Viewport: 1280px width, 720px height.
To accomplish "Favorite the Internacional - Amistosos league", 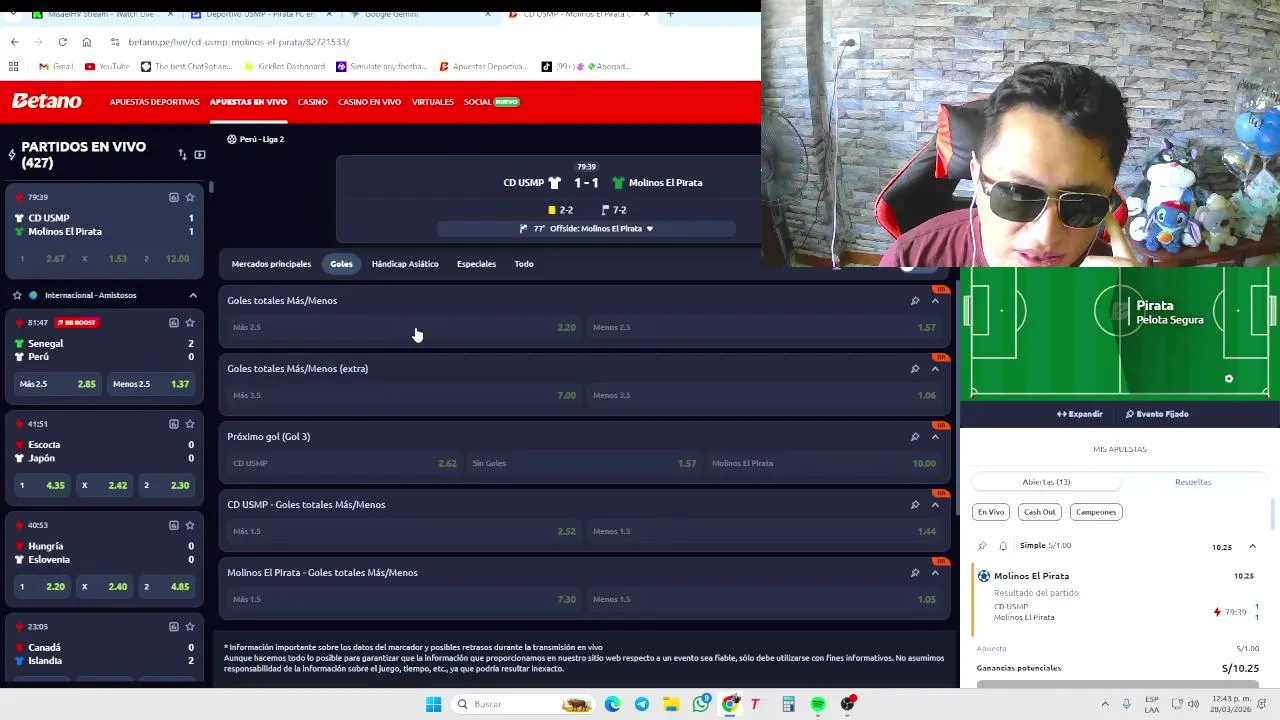I will coord(17,295).
